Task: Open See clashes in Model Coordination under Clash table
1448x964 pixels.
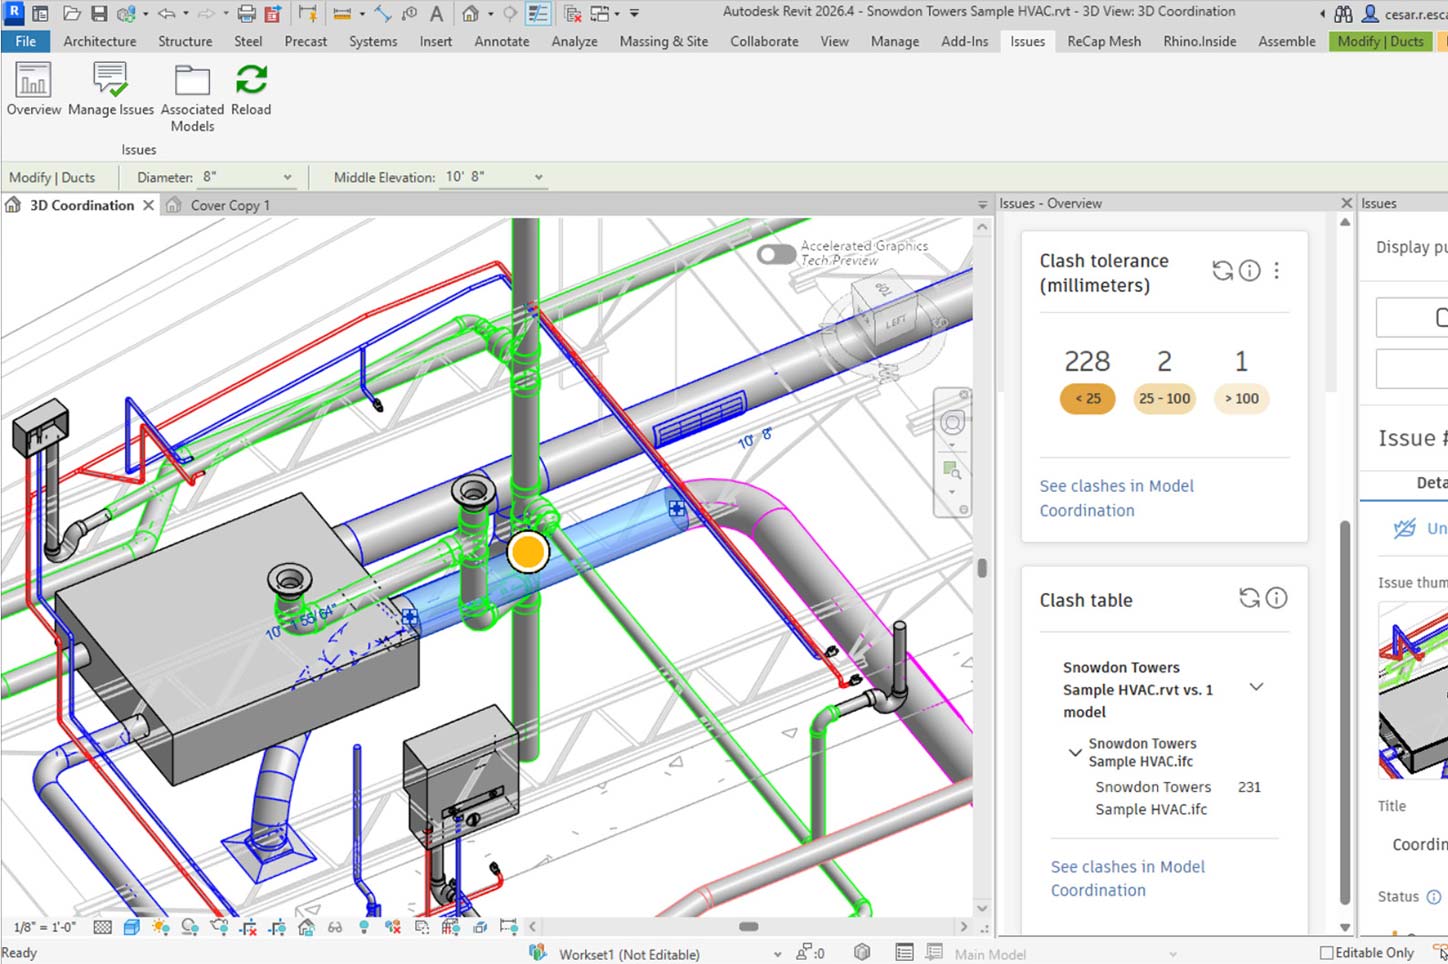Action: pos(1127,878)
